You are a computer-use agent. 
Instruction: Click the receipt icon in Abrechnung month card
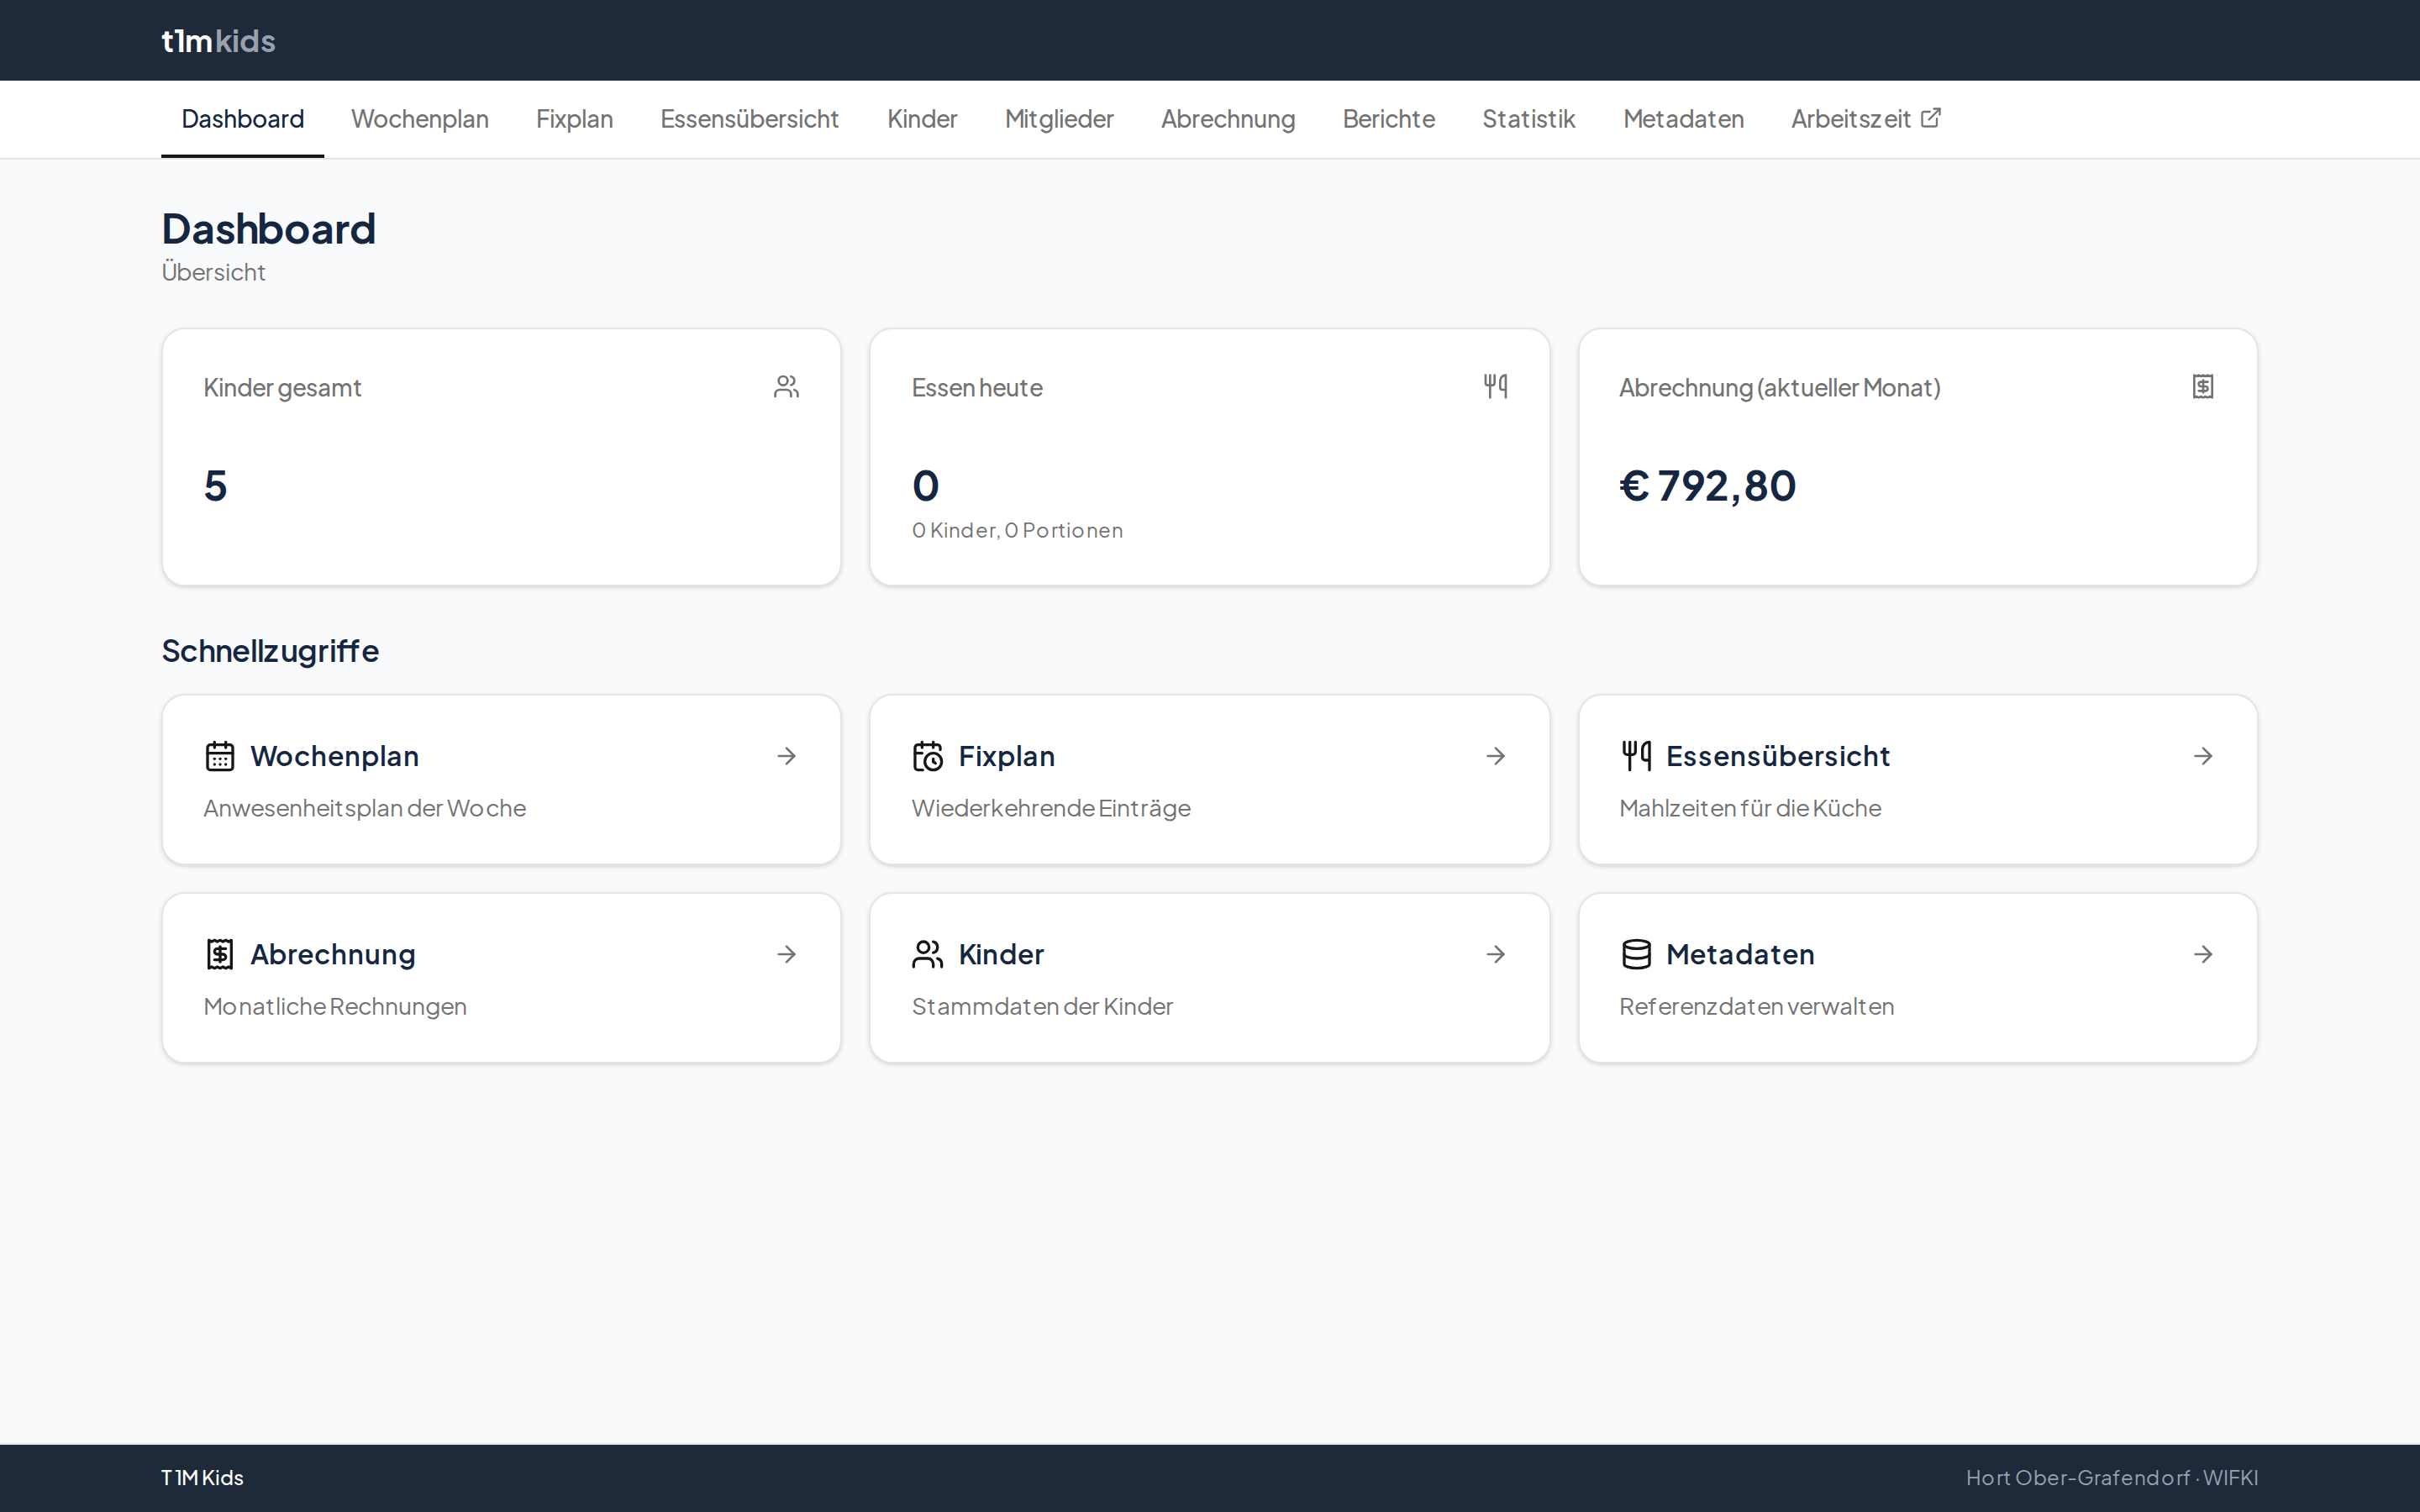pyautogui.click(x=2203, y=386)
